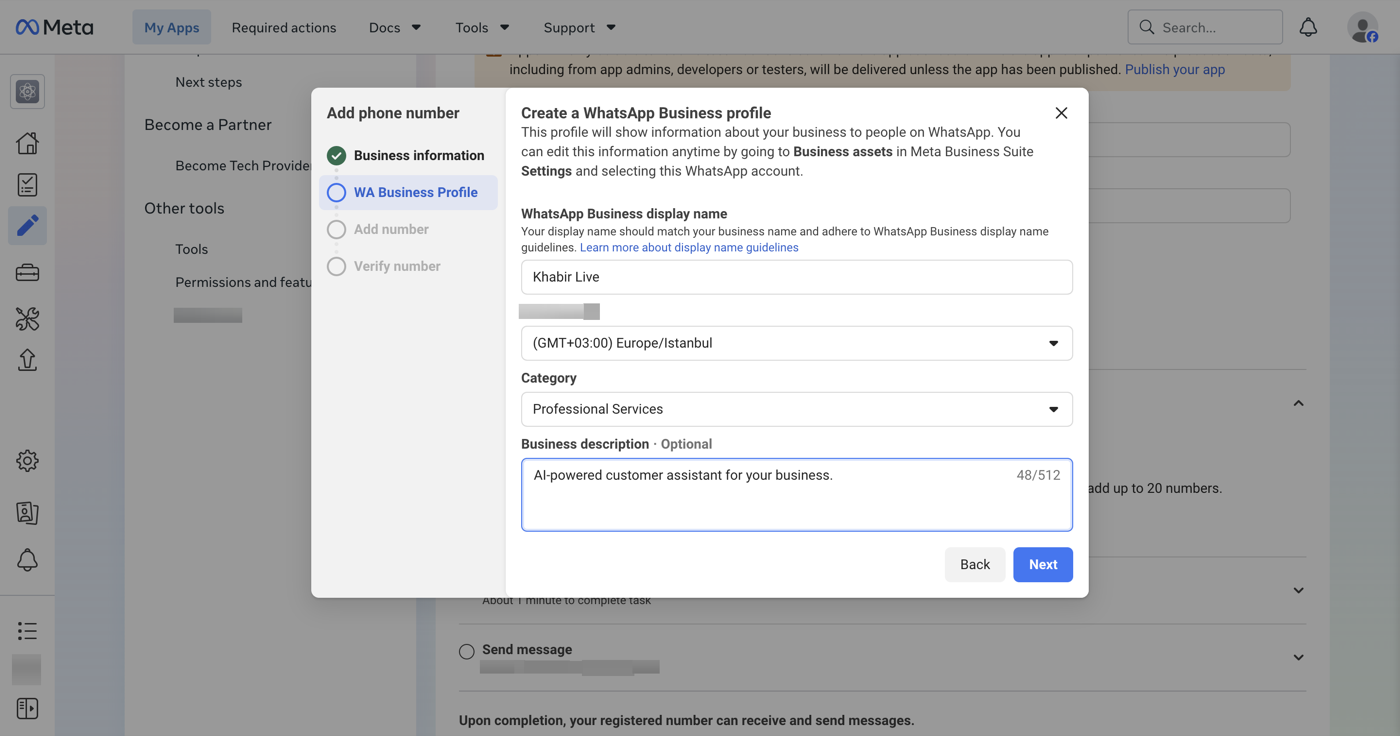Open Permissions and features menu item
Screen dimensions: 1400x736
243,282
